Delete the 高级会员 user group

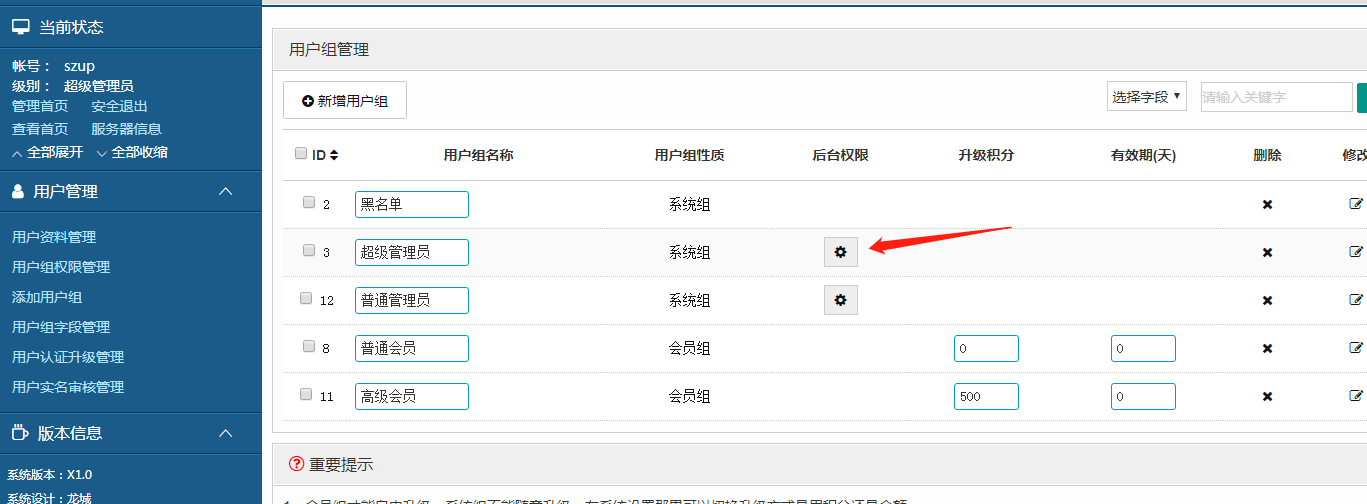click(x=1267, y=396)
